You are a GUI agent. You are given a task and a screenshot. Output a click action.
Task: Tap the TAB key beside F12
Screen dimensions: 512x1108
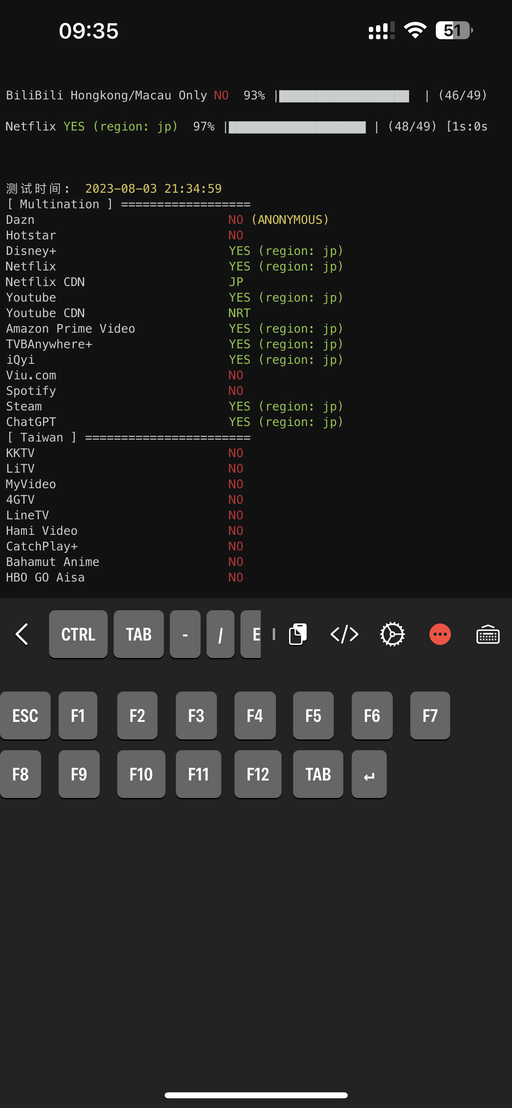coord(318,774)
